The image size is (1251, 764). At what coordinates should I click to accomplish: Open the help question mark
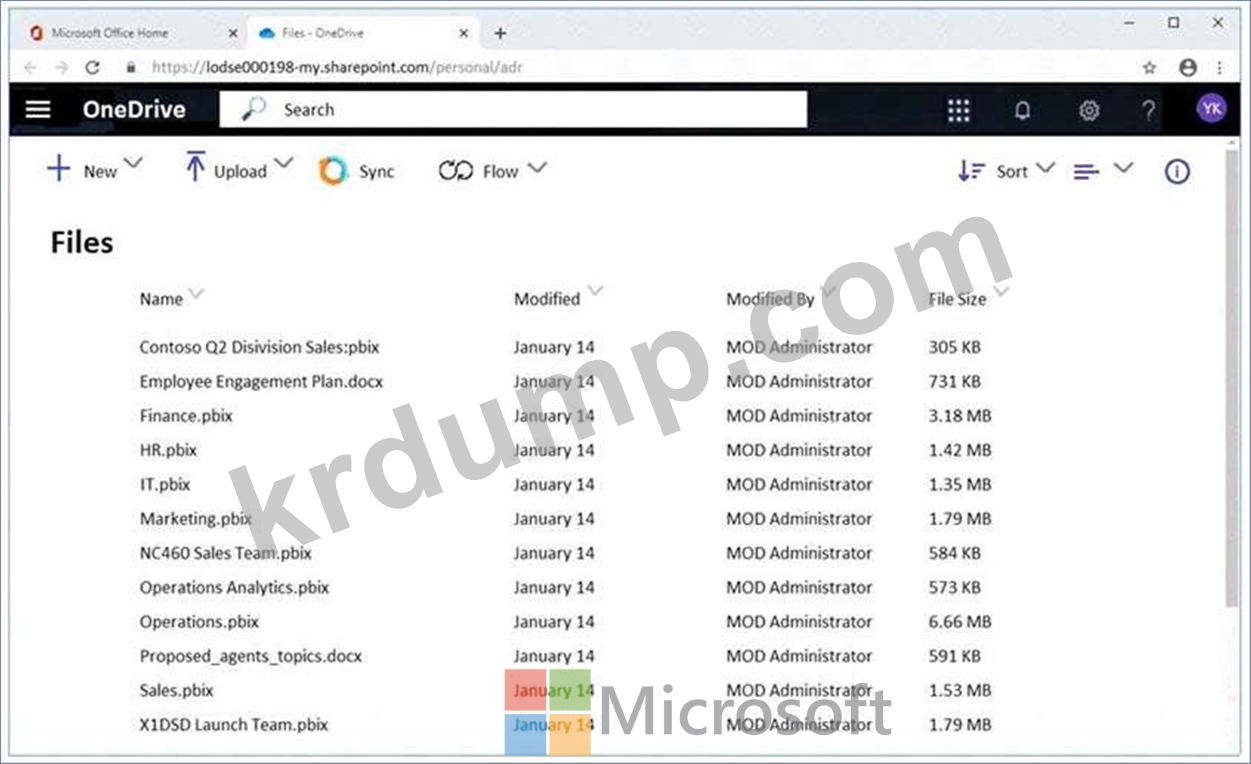[1149, 110]
